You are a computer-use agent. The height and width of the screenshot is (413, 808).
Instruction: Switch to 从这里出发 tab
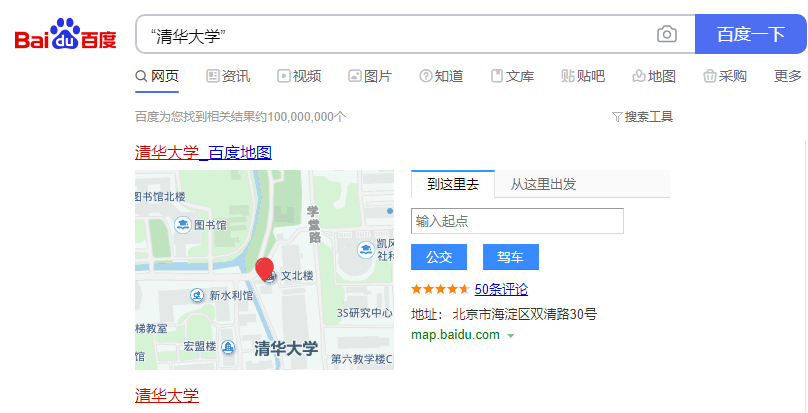pyautogui.click(x=543, y=184)
